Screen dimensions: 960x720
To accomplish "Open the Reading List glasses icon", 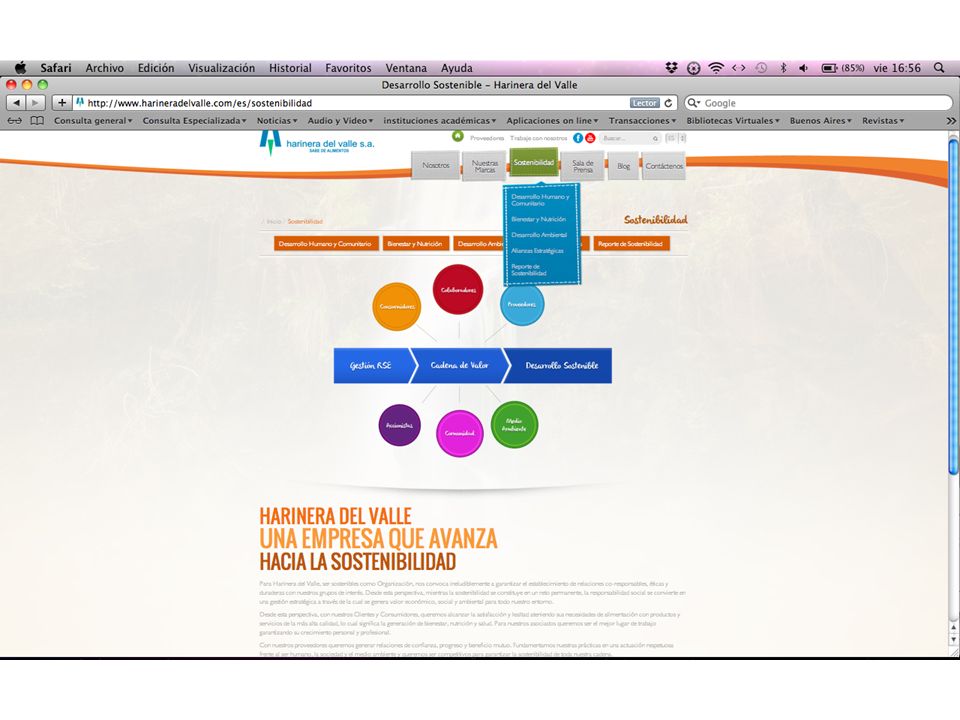I will point(15,121).
